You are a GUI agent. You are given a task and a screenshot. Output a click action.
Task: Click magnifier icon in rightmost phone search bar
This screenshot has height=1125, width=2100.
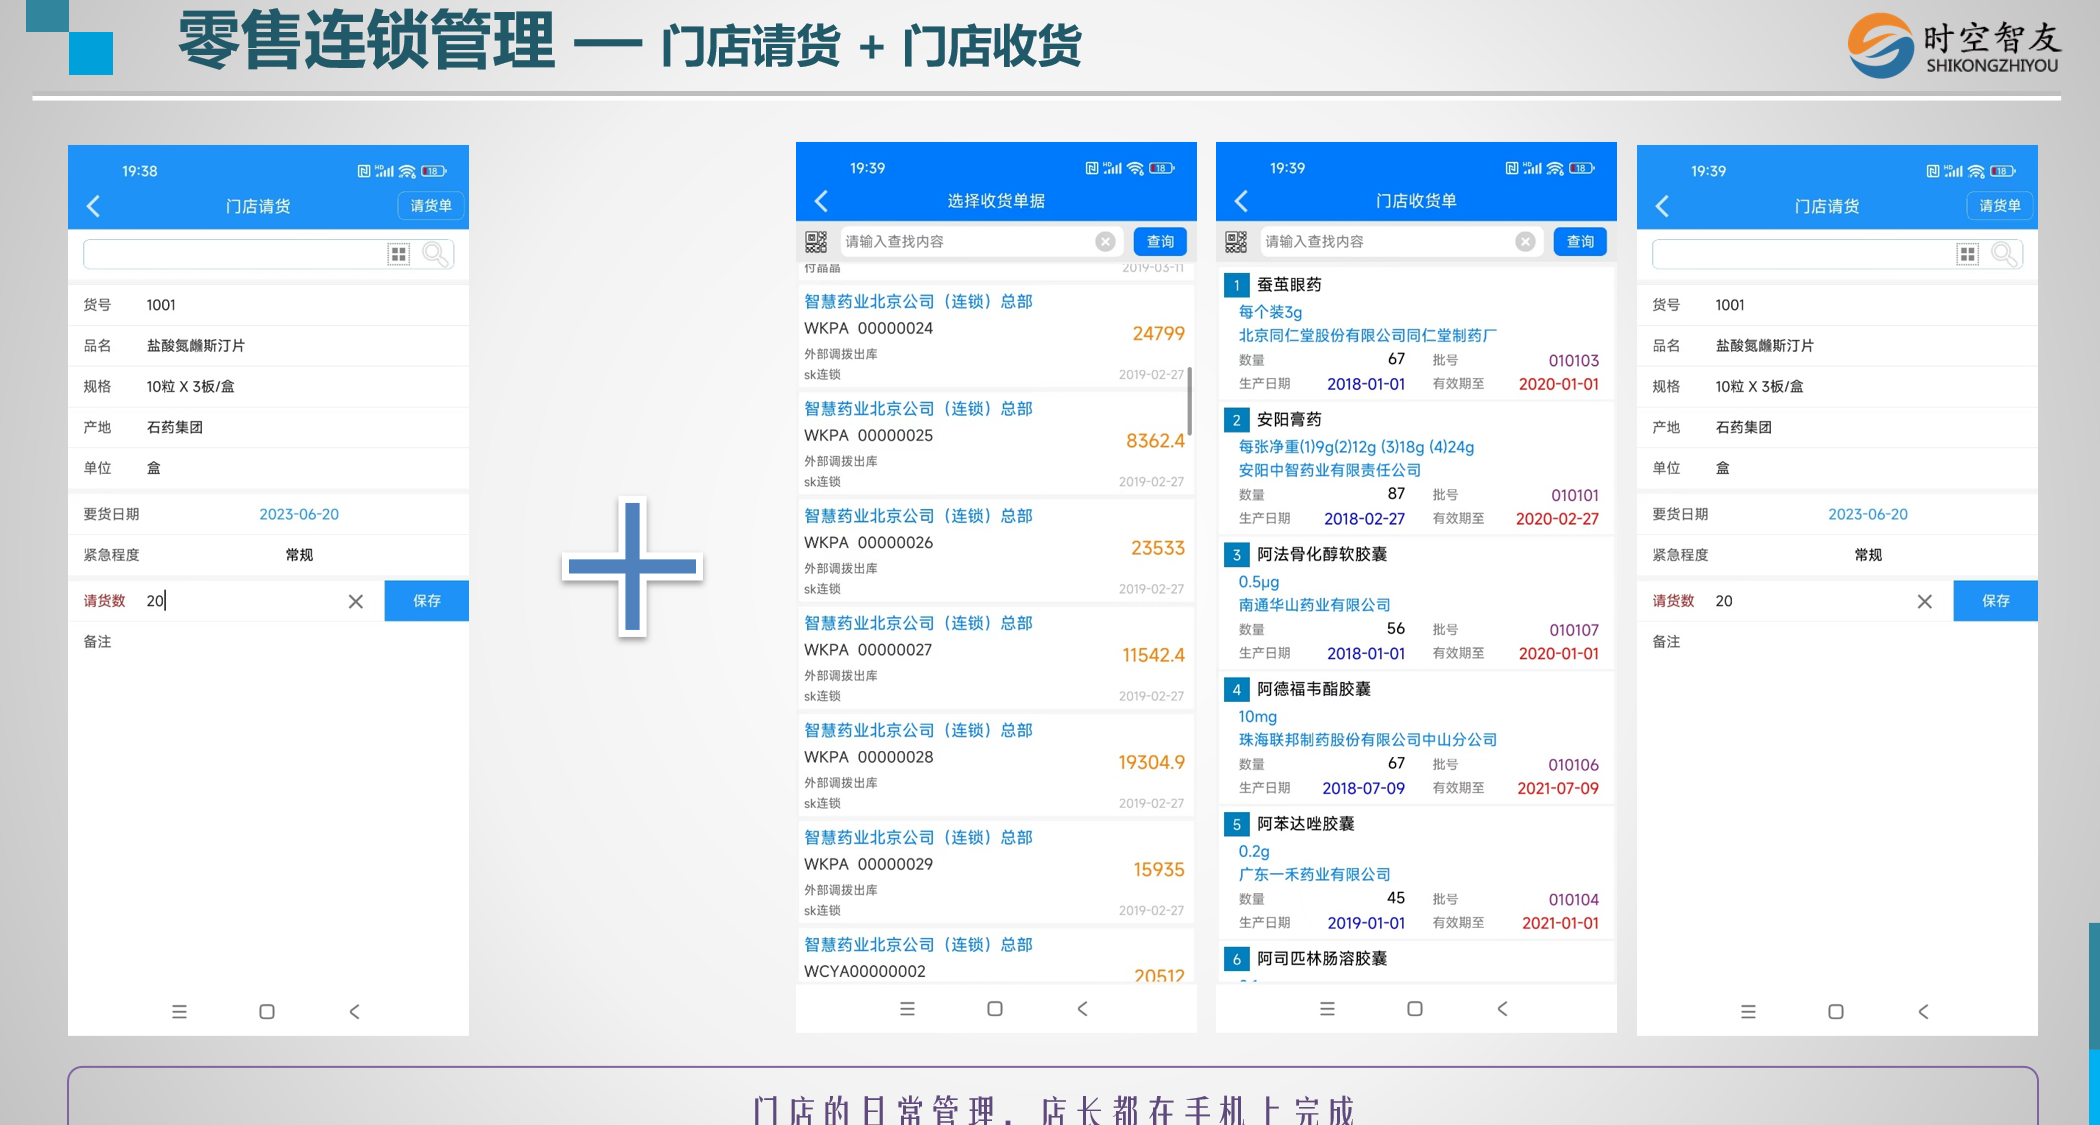pyautogui.click(x=2004, y=254)
